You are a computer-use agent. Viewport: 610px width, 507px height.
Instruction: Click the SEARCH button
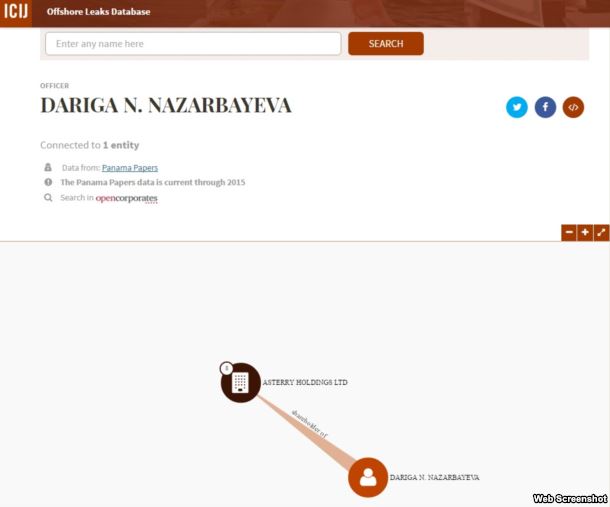click(386, 44)
